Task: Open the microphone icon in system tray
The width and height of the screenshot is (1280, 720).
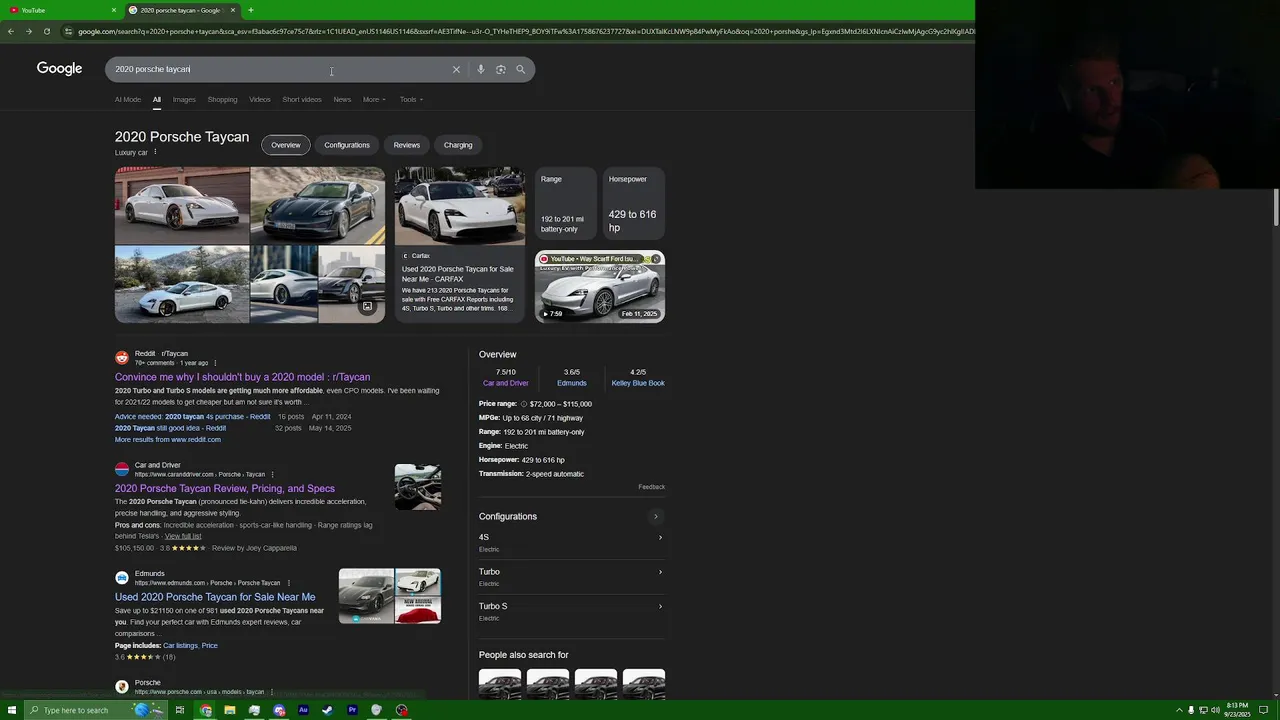Action: pos(1190,710)
